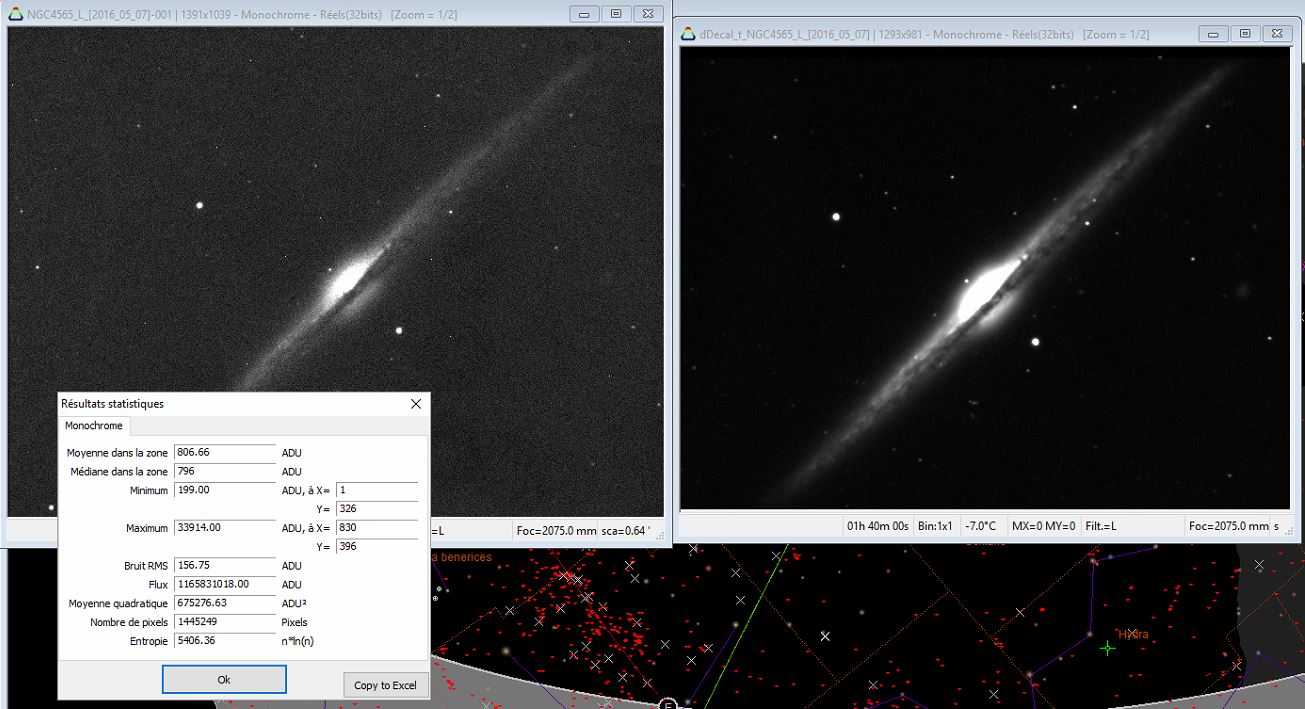Select the Monochrome tab
The image size is (1305, 709).
[x=94, y=426]
